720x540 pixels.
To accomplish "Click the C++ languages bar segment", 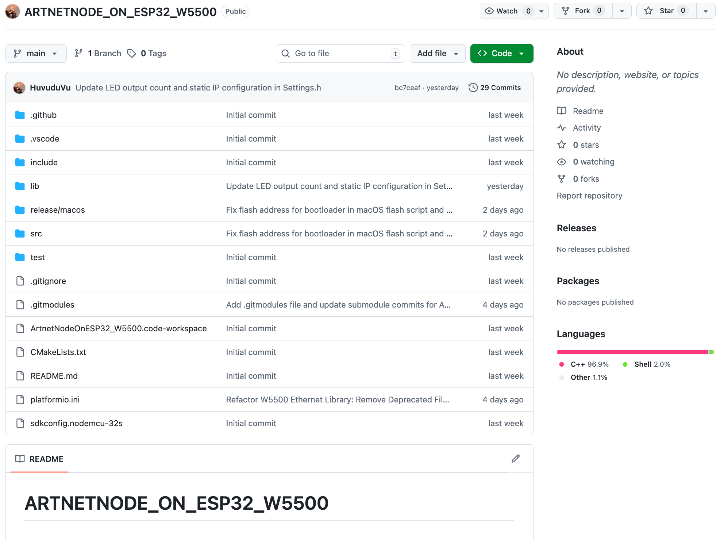I will pos(630,352).
